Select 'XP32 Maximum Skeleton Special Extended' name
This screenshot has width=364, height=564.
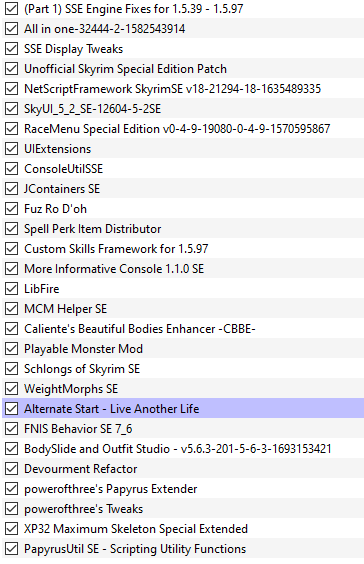[x=136, y=529]
